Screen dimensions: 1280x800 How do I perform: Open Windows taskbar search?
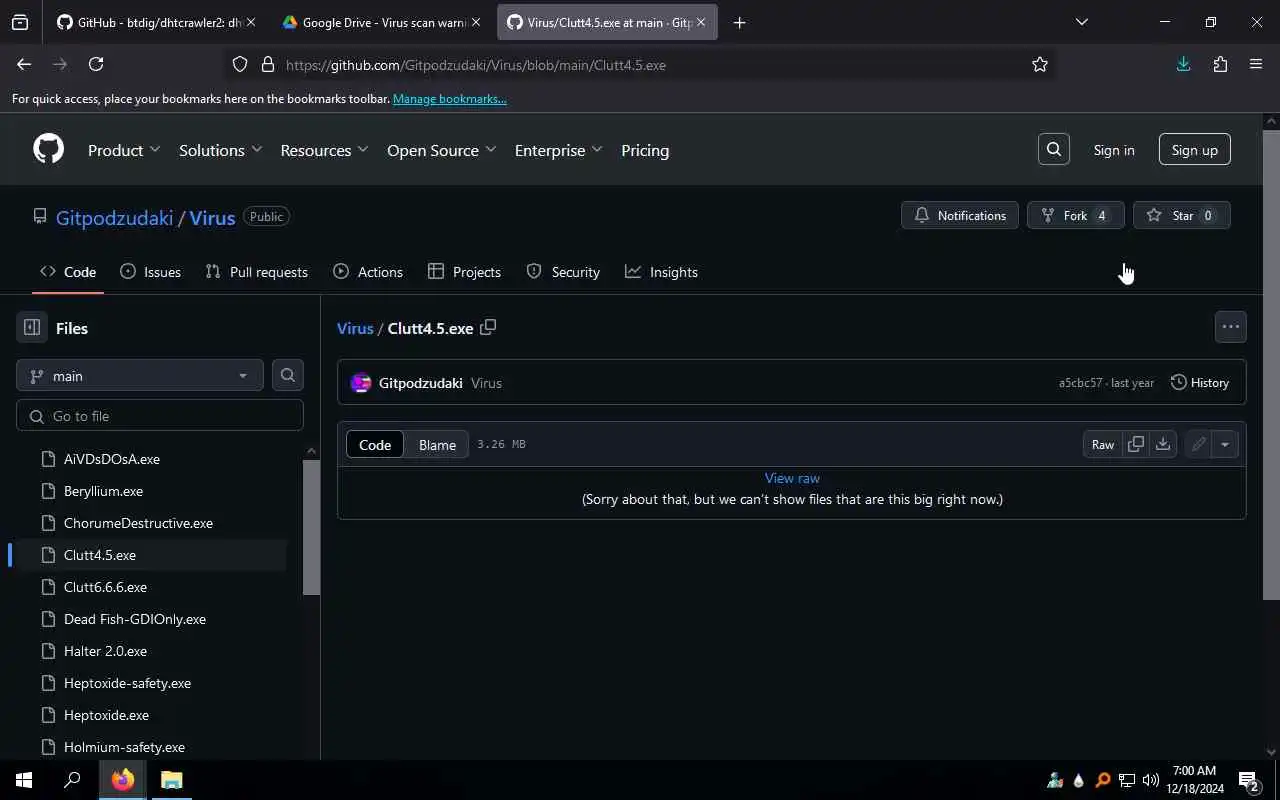[x=72, y=780]
